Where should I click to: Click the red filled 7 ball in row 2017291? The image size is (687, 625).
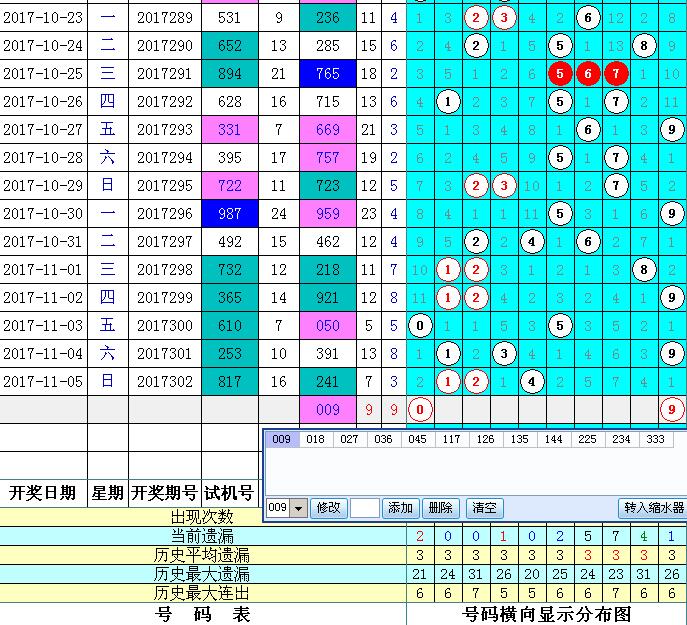click(616, 74)
